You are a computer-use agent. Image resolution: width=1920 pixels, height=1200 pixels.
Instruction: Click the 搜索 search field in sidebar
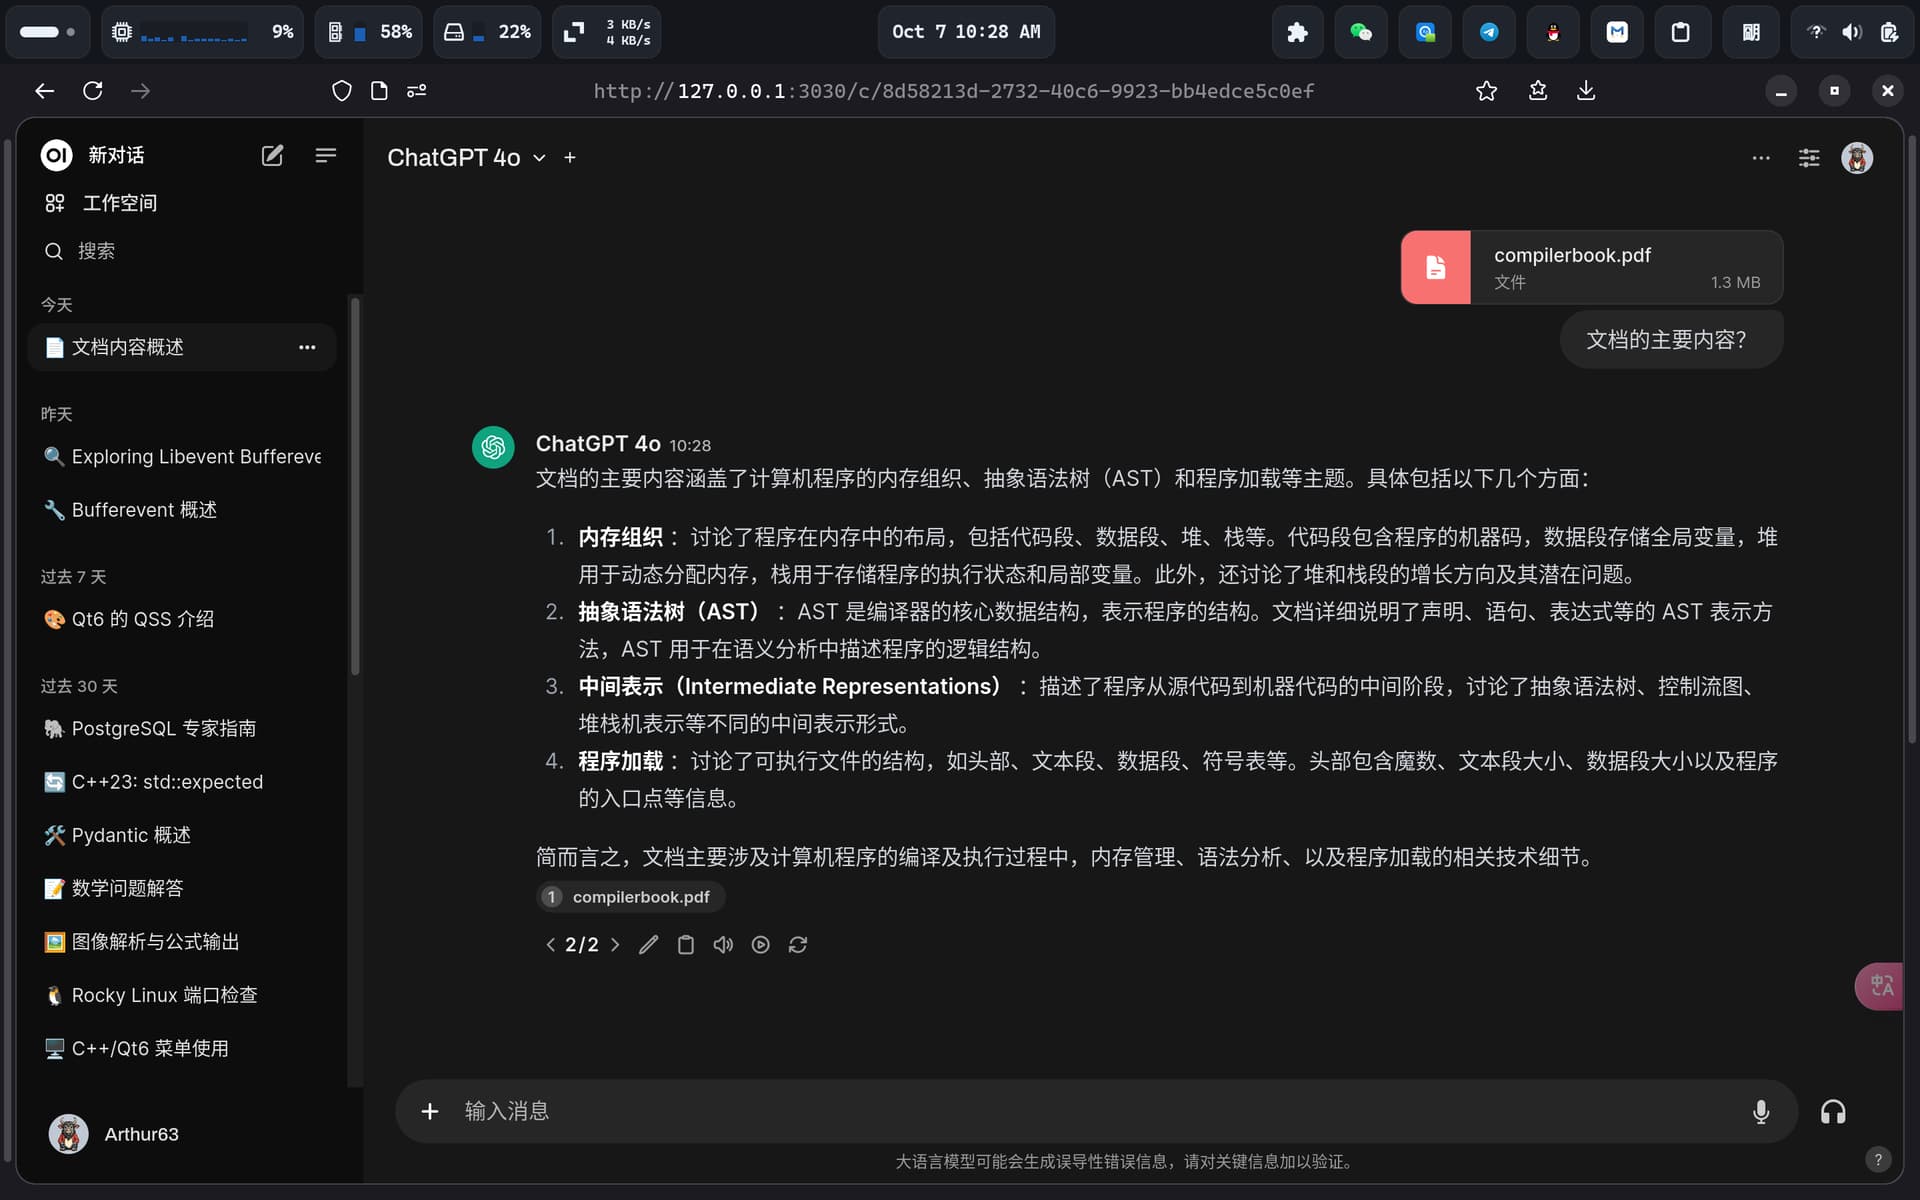(182, 251)
